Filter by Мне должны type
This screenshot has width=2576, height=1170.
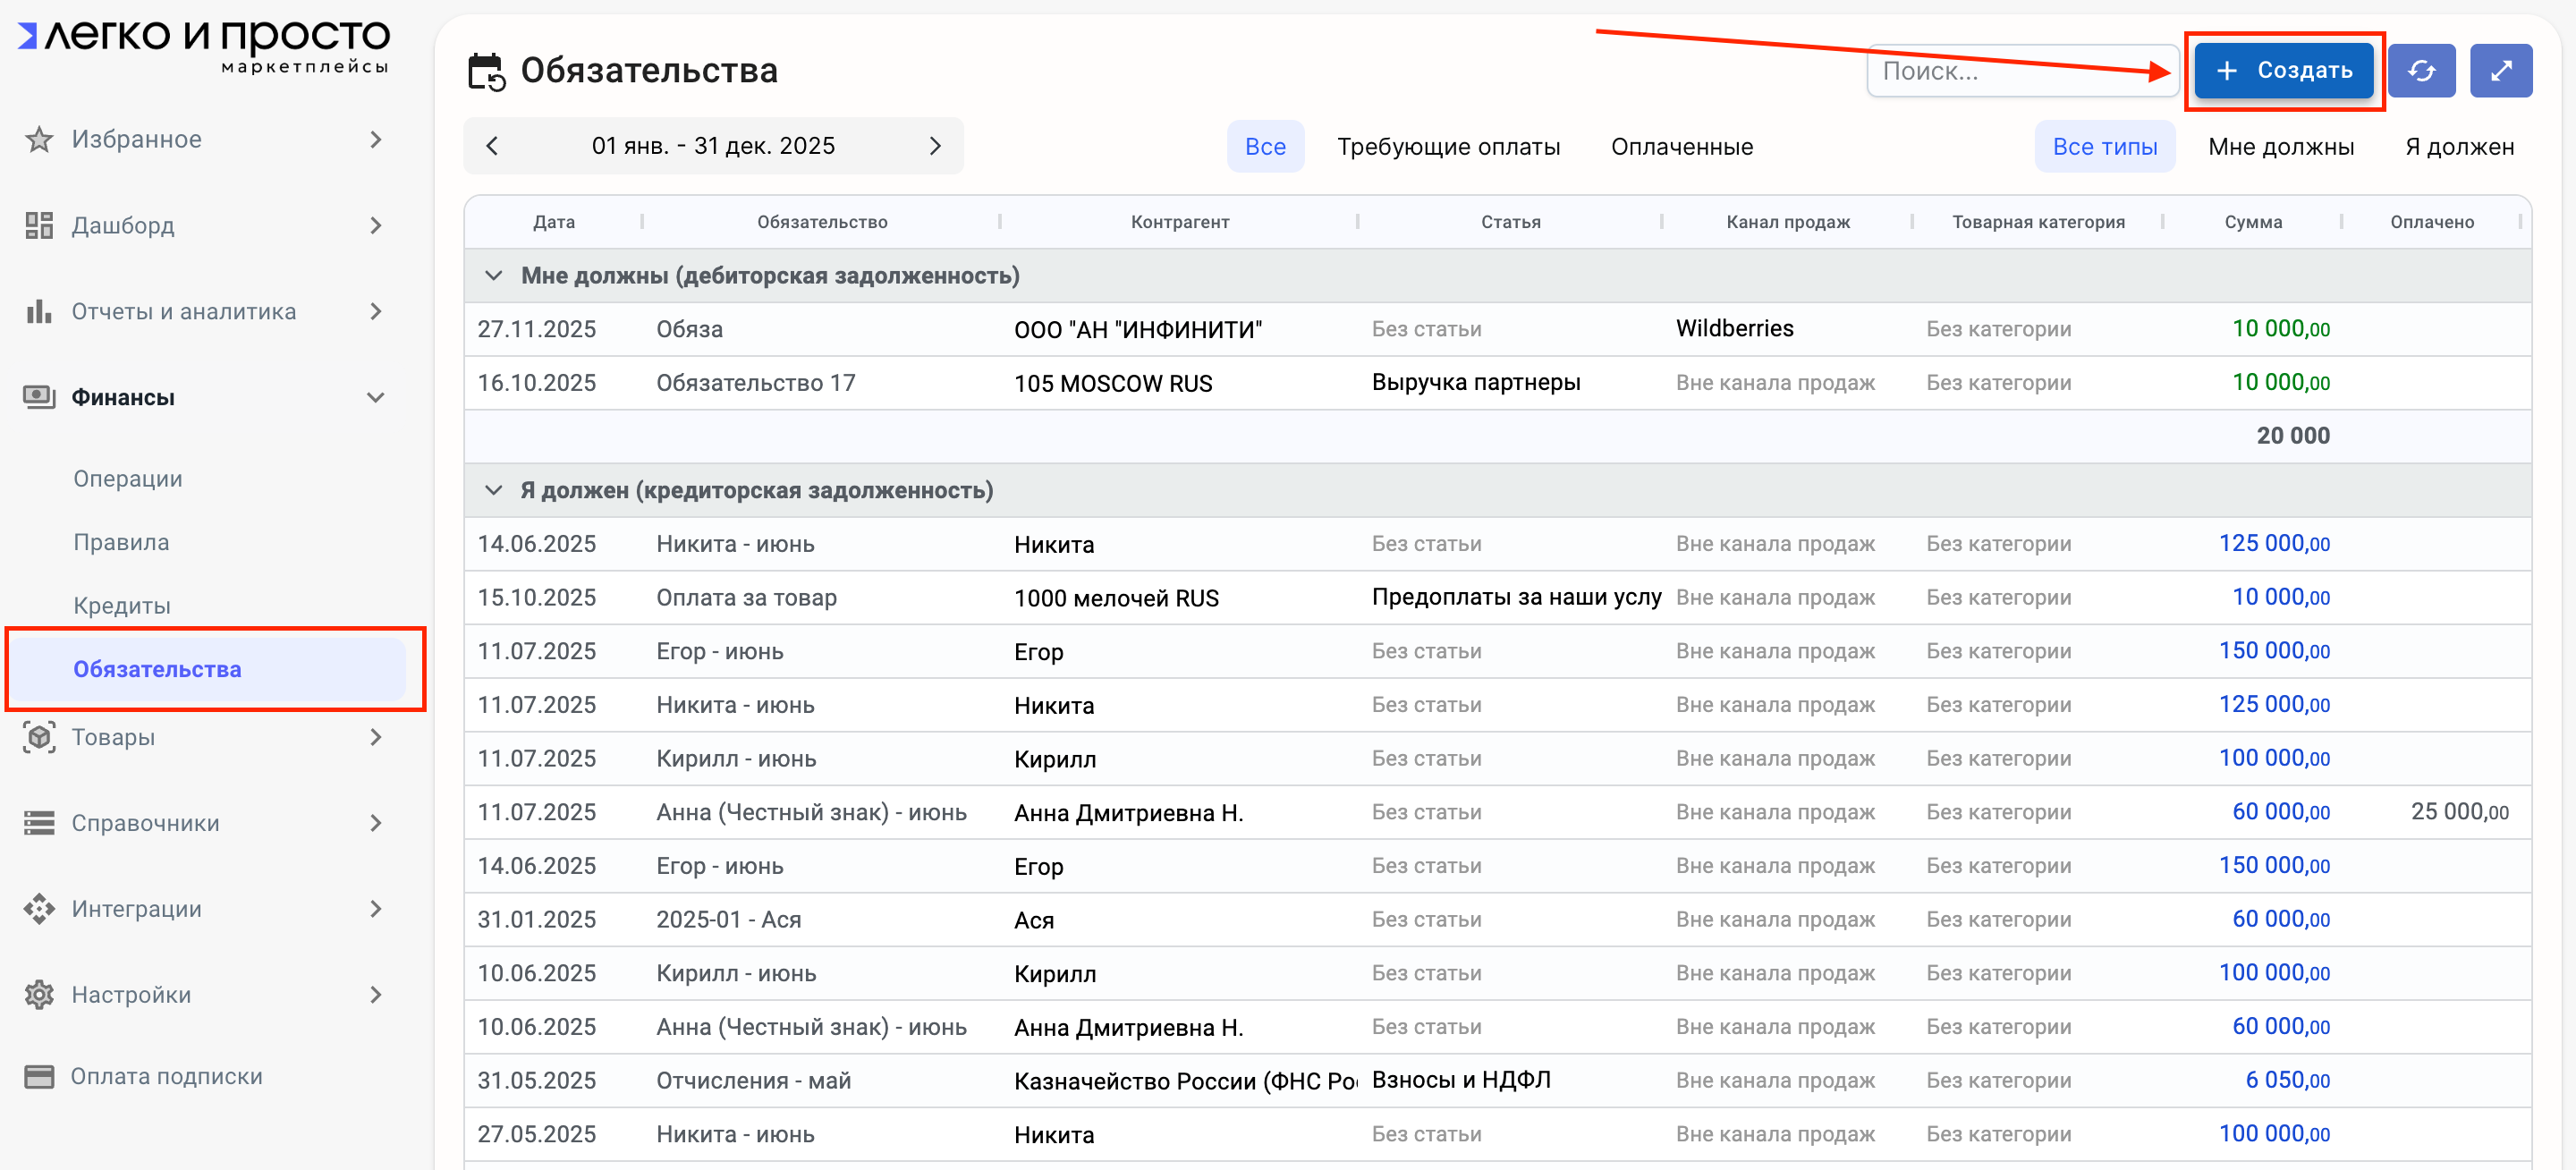point(2280,147)
